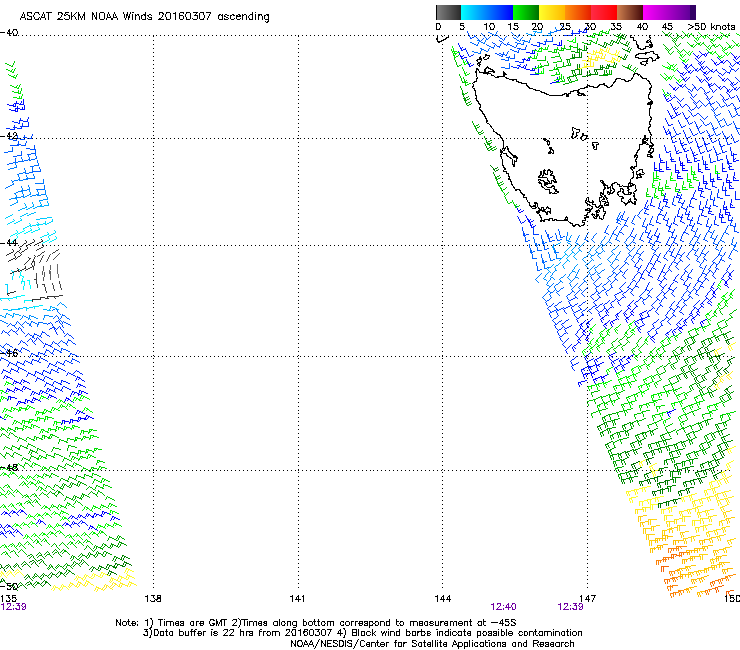Select the dark blue 10-15 knots legend color
This screenshot has width=740, height=650.
500,12
